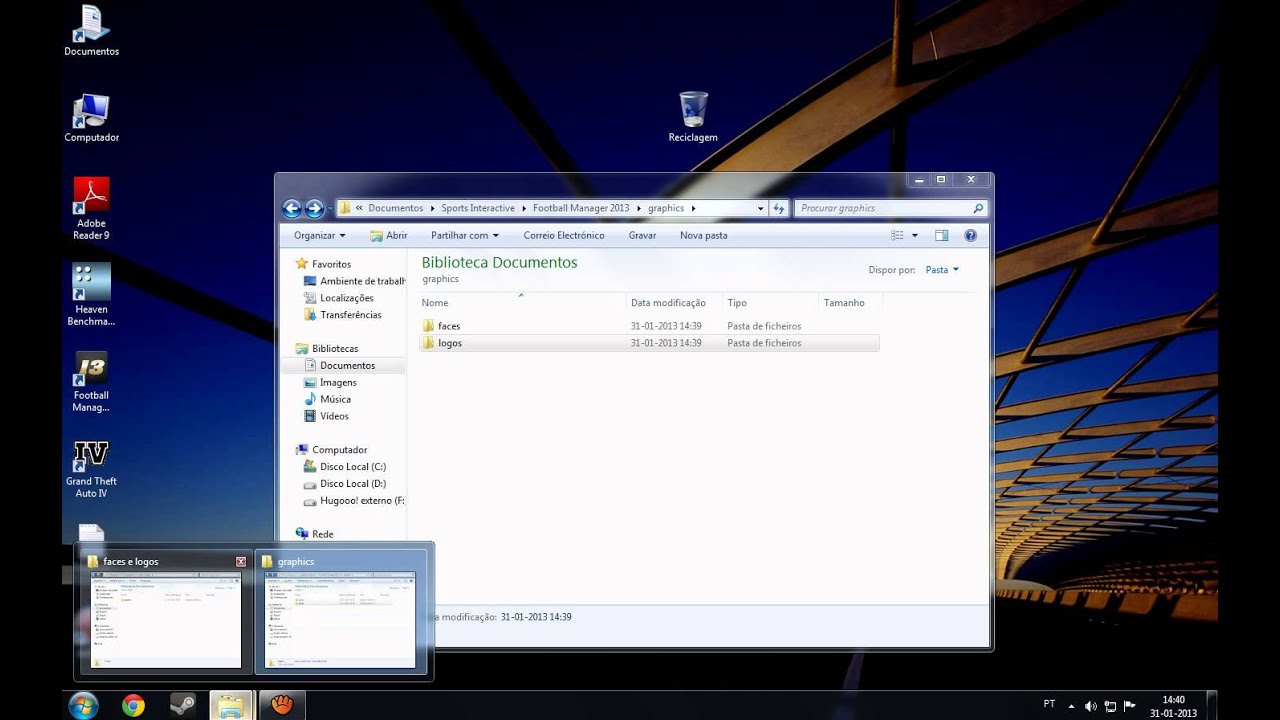Screen dimensions: 1280x720
Task: Expand the Documentos breadcrumb arrow
Action: coord(432,208)
